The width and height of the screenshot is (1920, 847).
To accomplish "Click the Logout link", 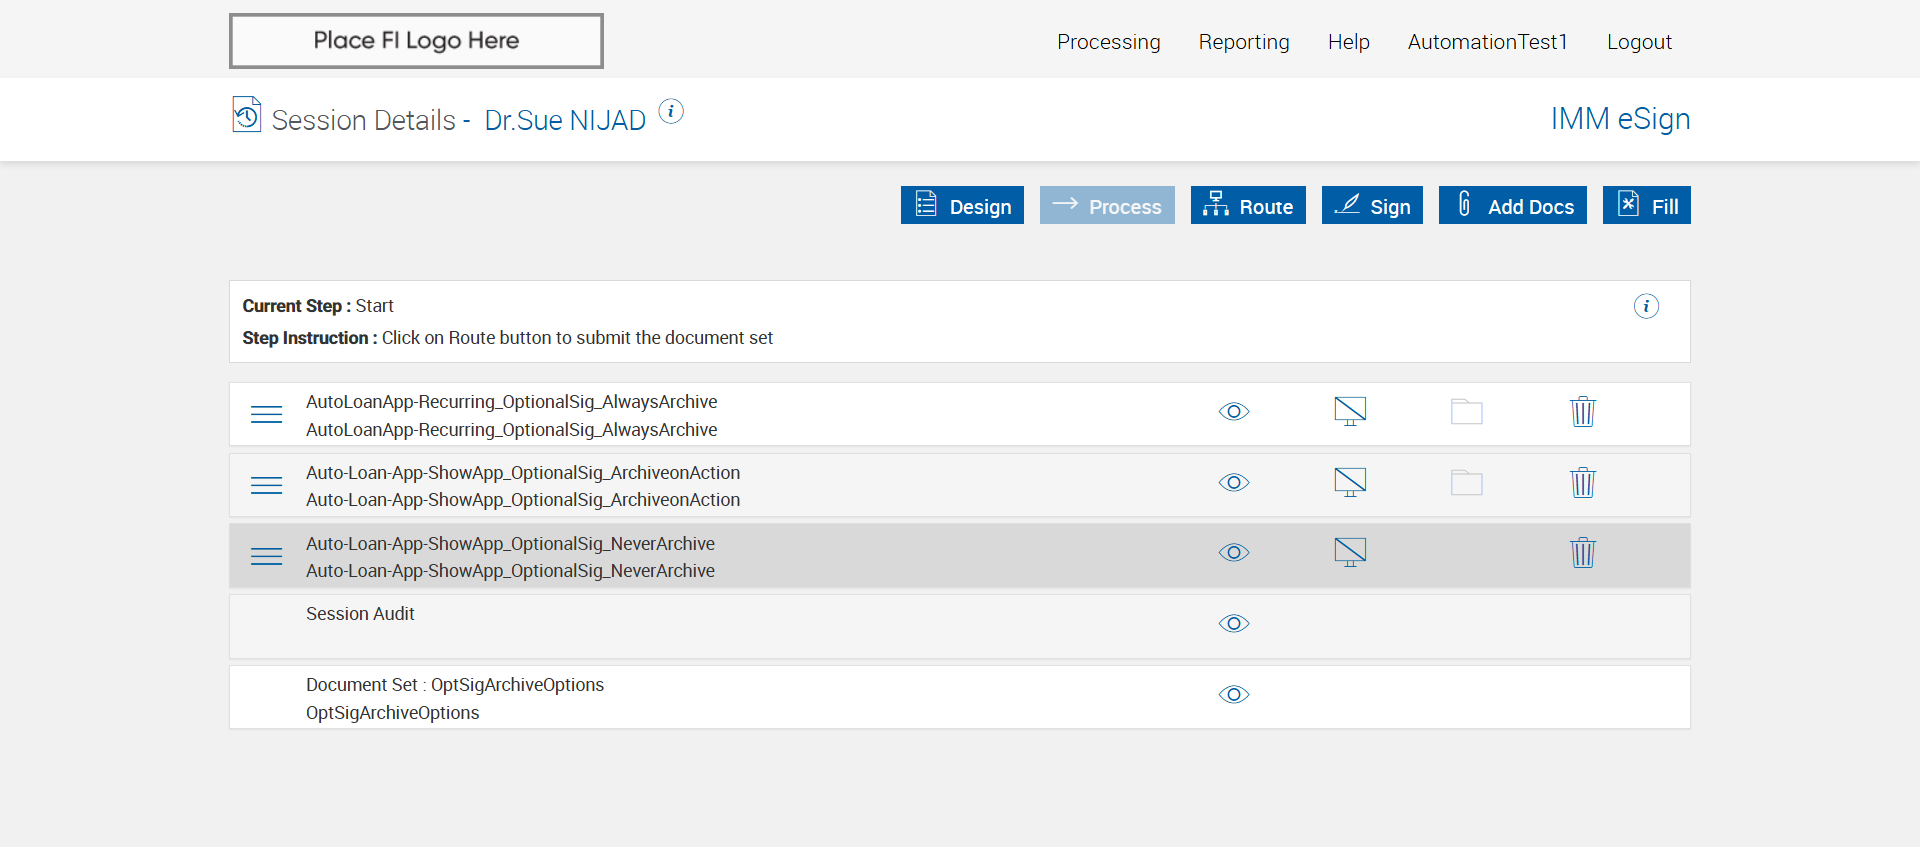I will click(x=1639, y=42).
